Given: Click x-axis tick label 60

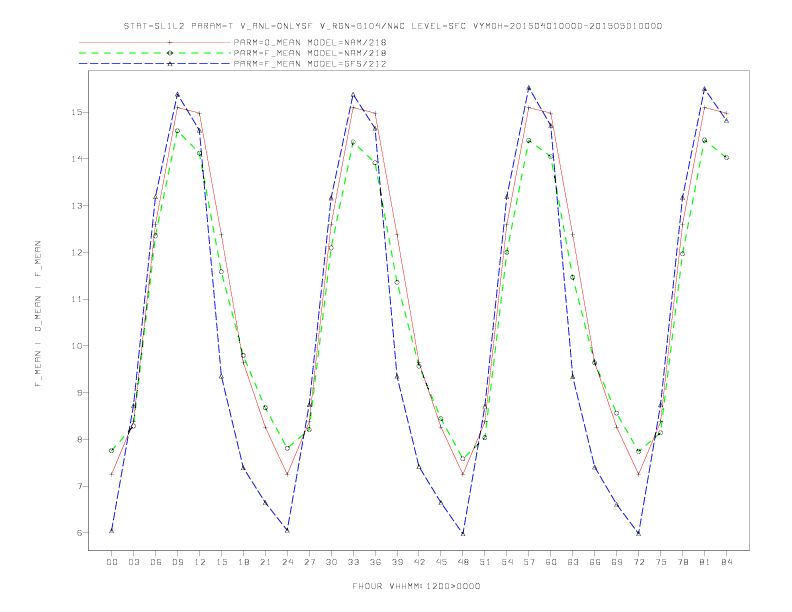Looking at the screenshot, I should coord(551,562).
